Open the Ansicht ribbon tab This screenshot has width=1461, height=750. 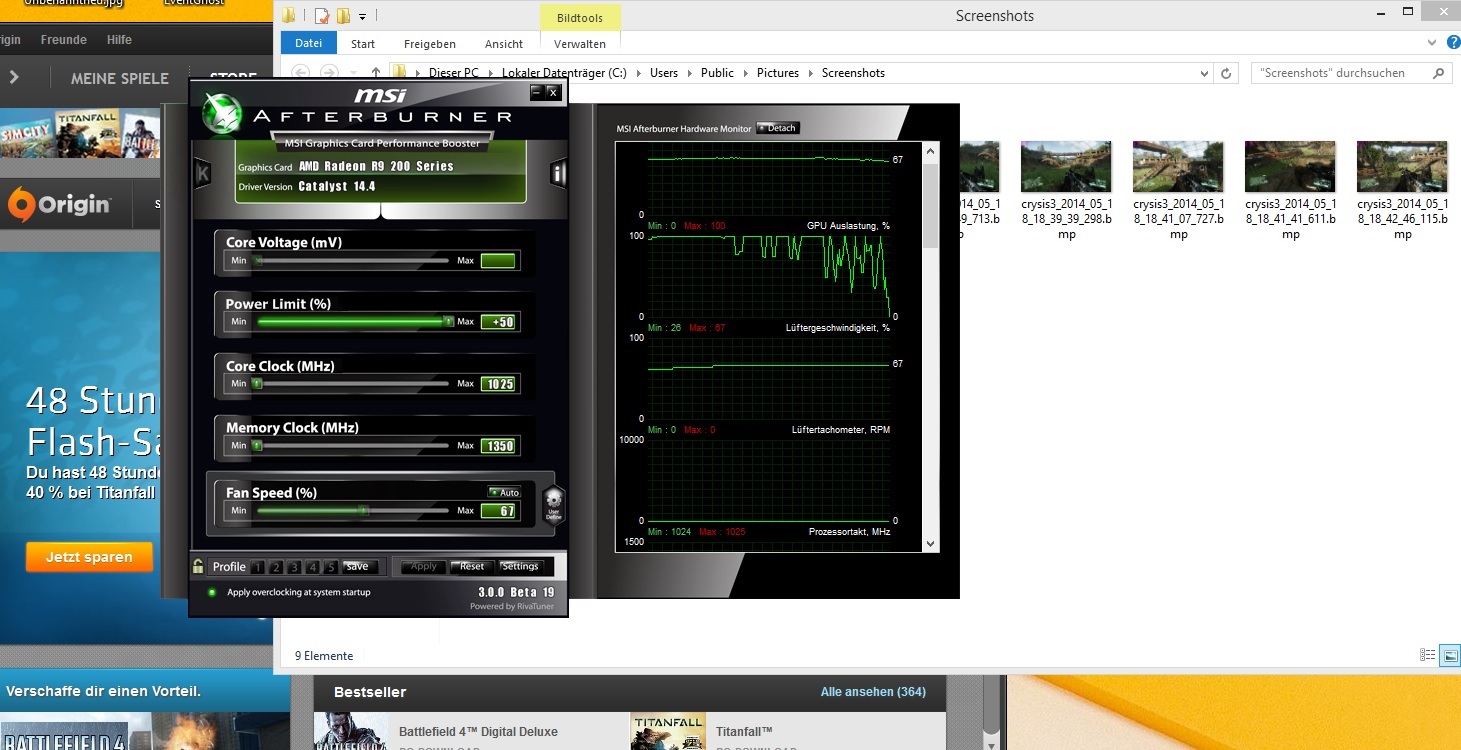pyautogui.click(x=504, y=44)
